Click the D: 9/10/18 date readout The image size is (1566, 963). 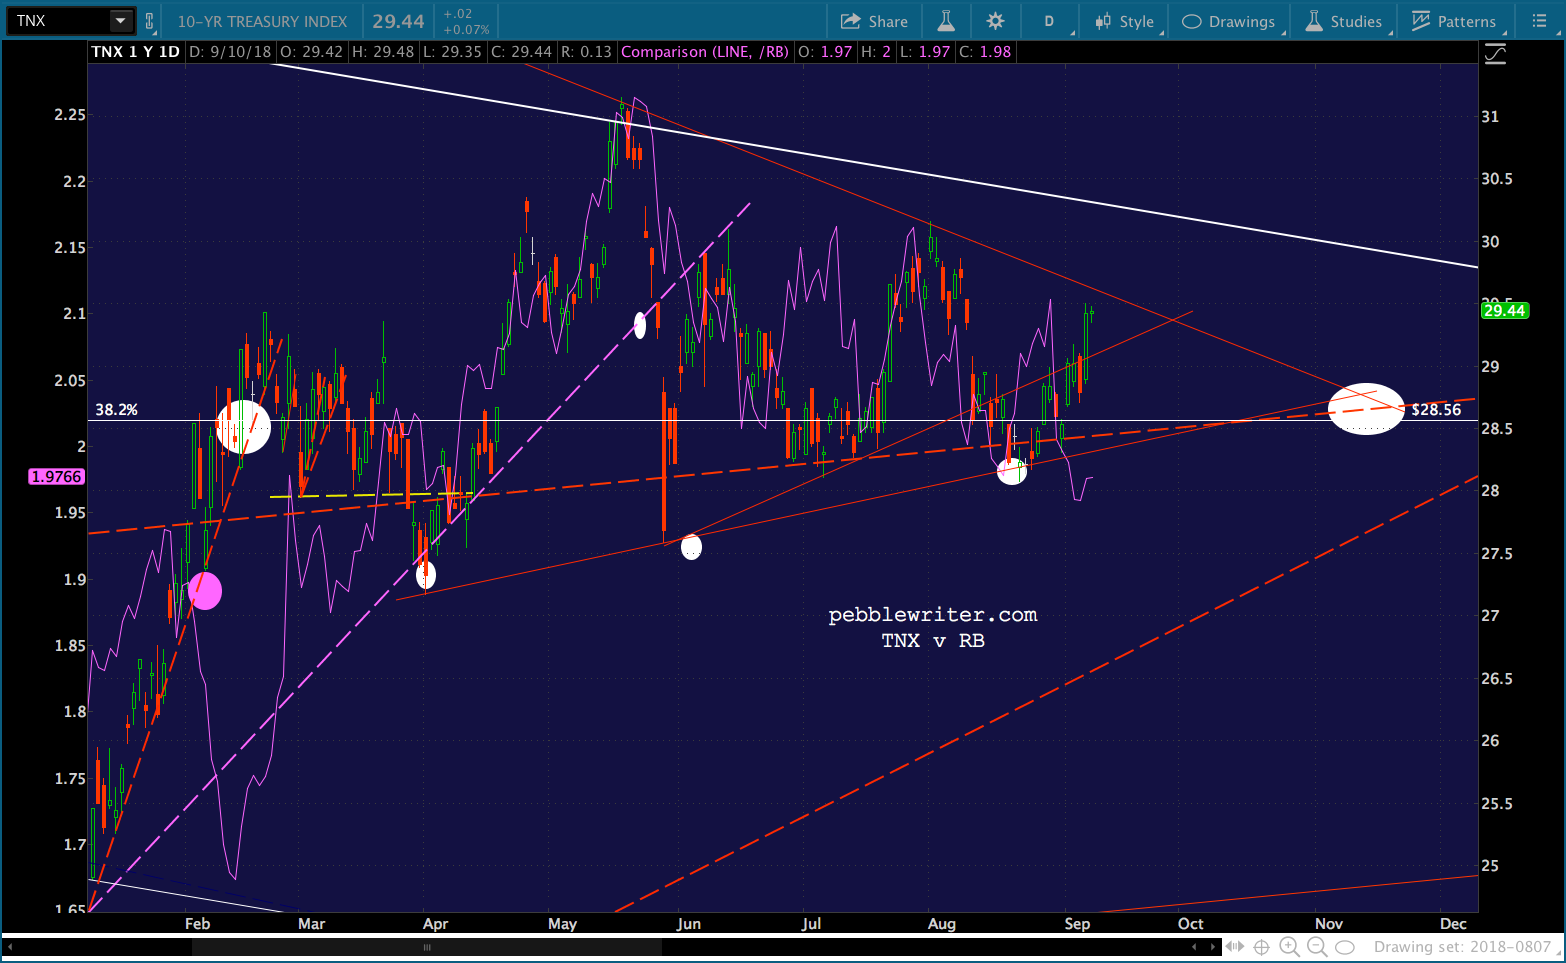(x=229, y=52)
